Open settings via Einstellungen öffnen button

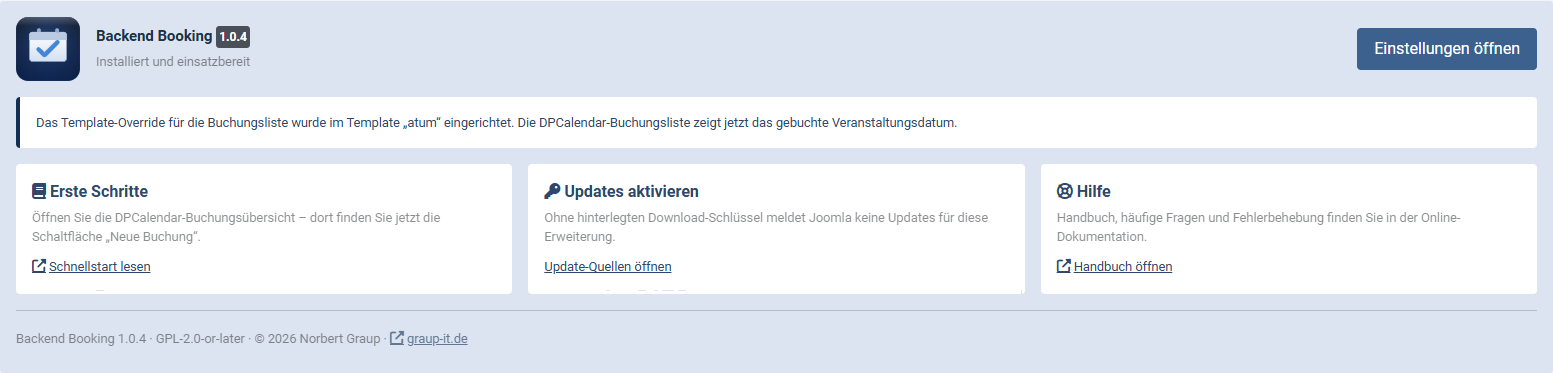click(1447, 49)
